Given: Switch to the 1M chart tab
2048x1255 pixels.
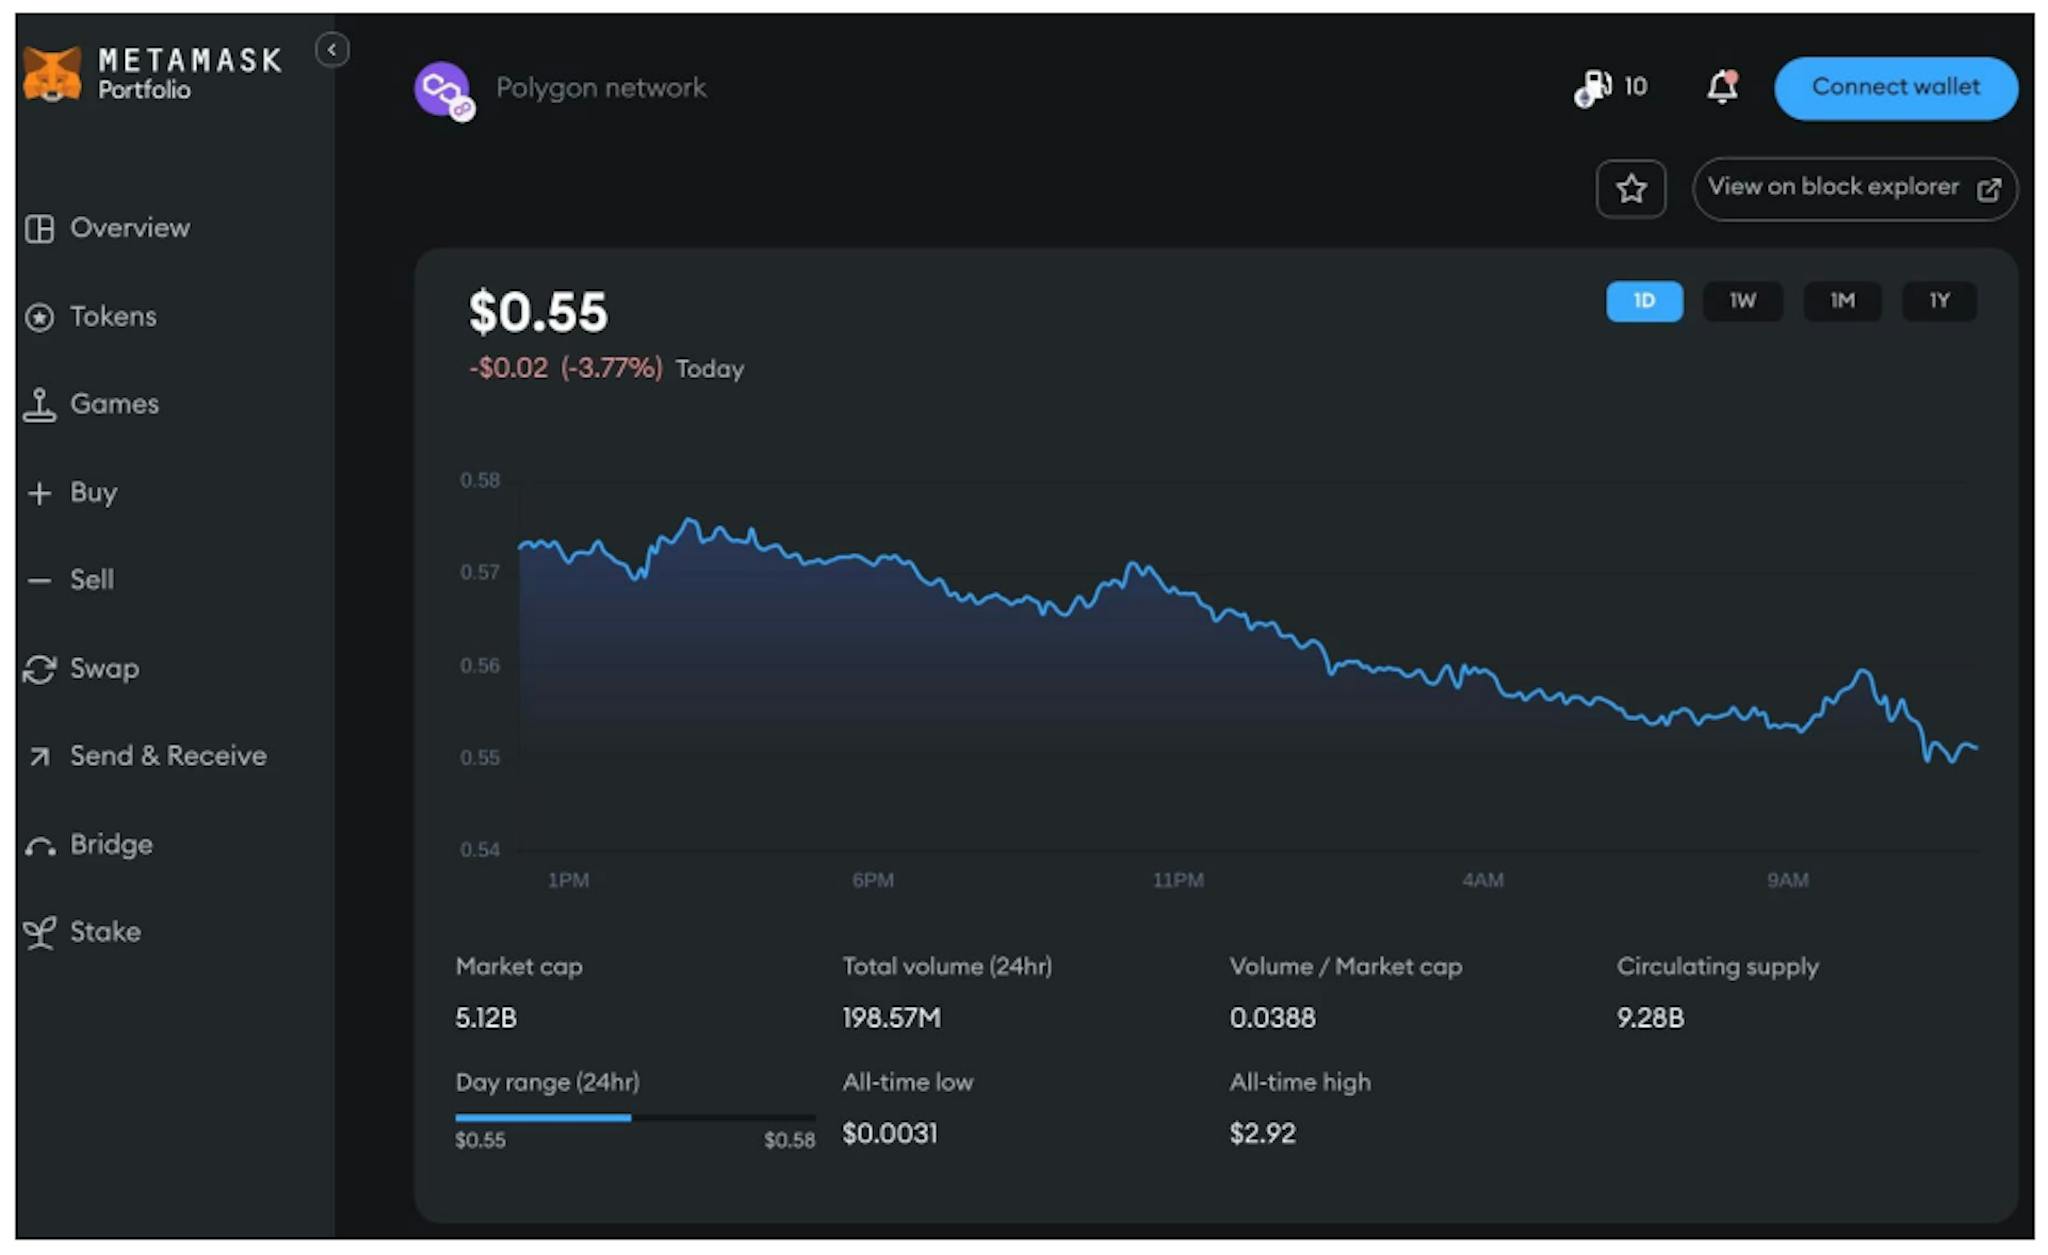Looking at the screenshot, I should [x=1842, y=301].
